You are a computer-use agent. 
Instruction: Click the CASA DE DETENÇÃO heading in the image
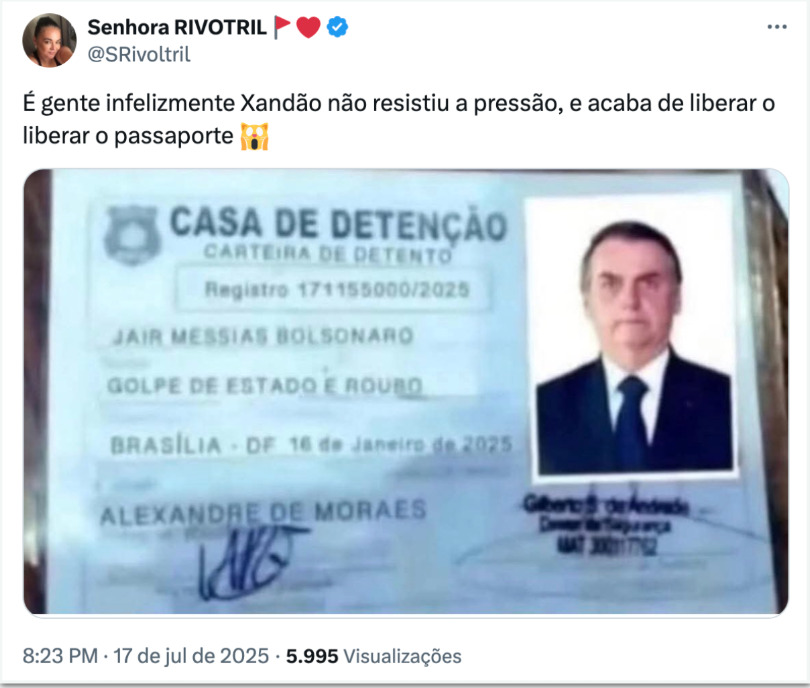tap(338, 224)
